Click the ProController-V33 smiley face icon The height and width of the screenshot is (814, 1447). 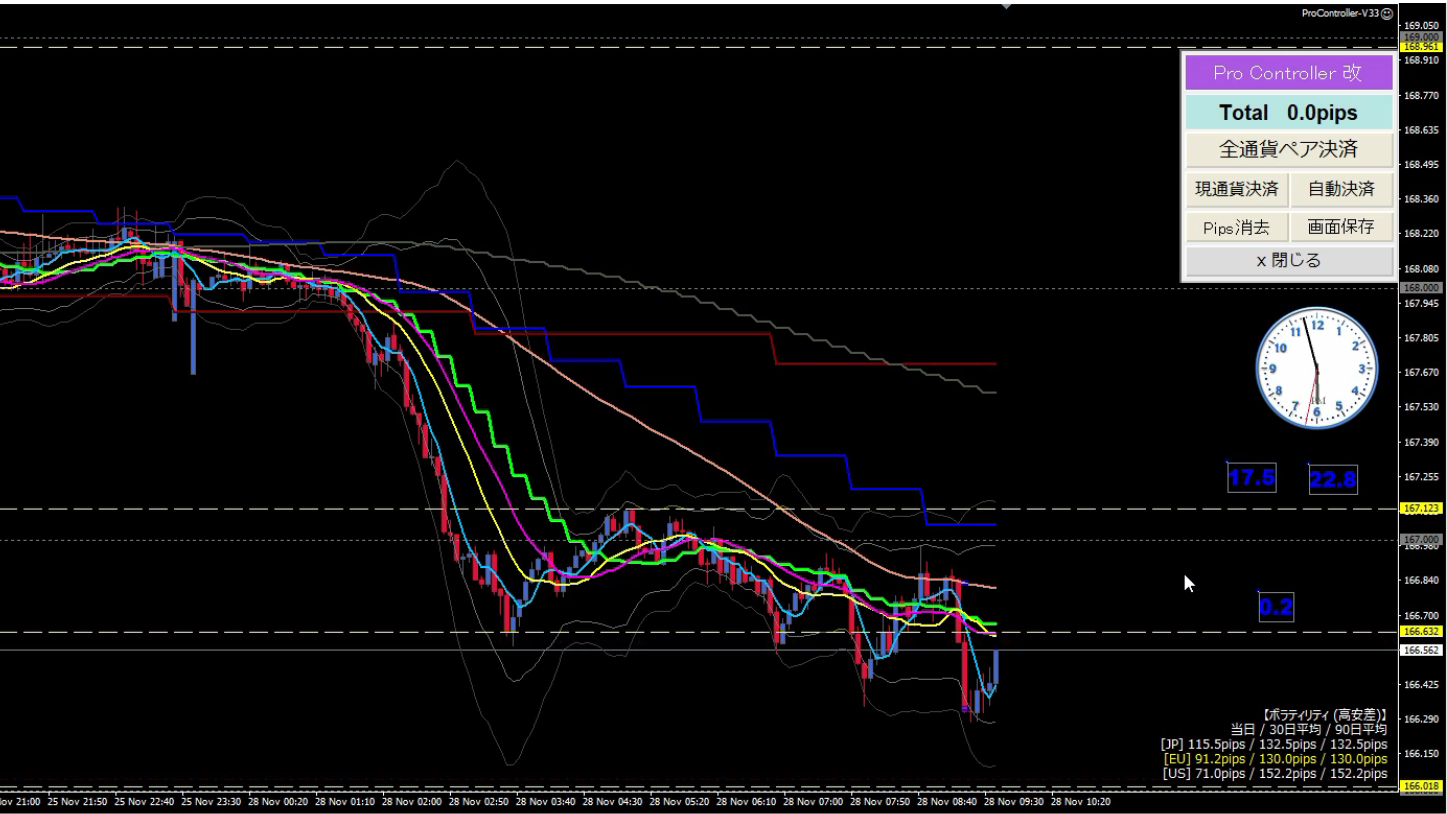coord(1386,13)
